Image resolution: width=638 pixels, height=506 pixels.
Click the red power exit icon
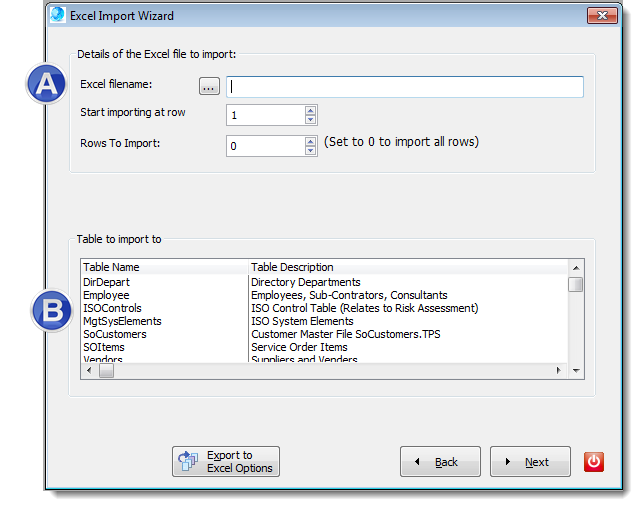click(594, 461)
